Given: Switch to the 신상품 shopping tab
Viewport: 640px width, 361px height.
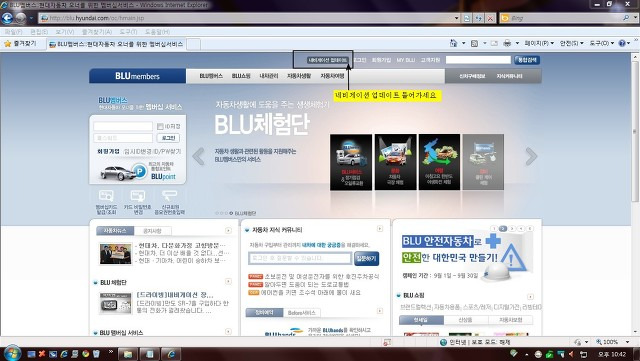Looking at the screenshot, I should 465,320.
